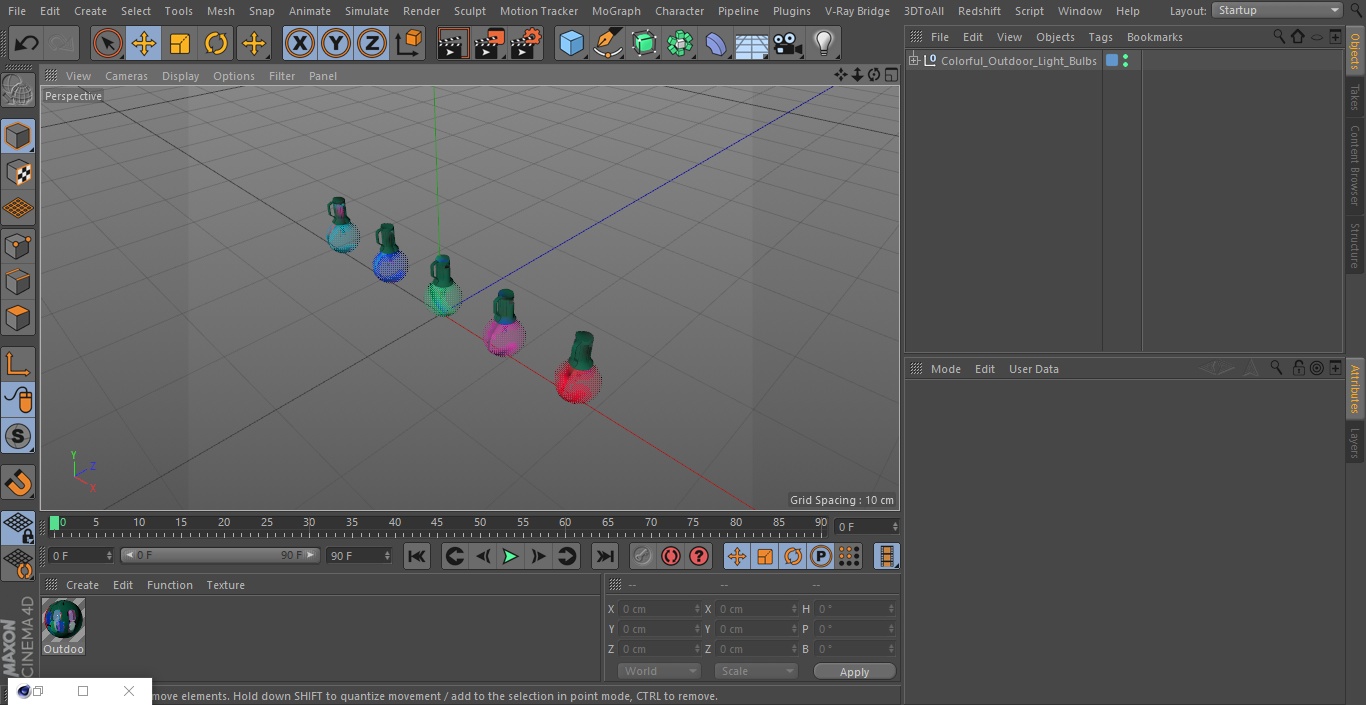Image resolution: width=1366 pixels, height=705 pixels.
Task: Toggle Parameter keyframe recording P icon
Action: [821, 557]
